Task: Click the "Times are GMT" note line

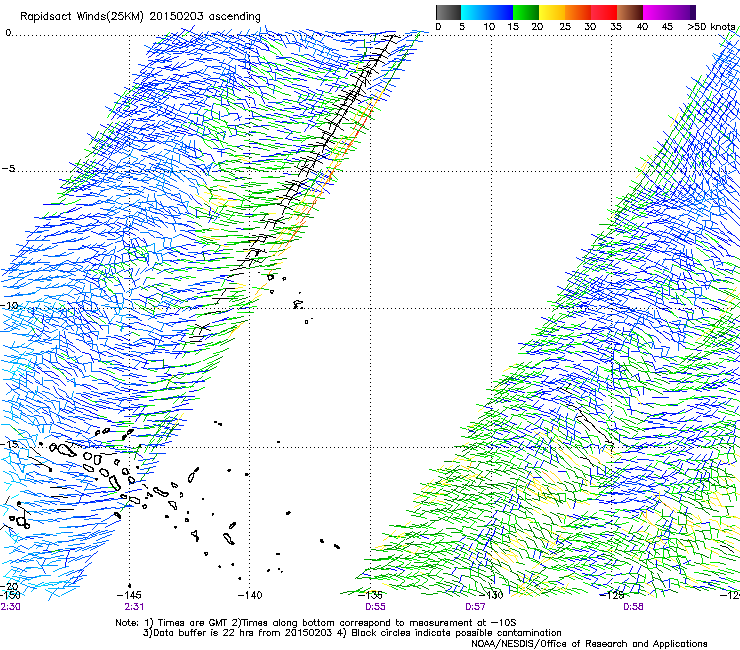Action: tap(316, 623)
